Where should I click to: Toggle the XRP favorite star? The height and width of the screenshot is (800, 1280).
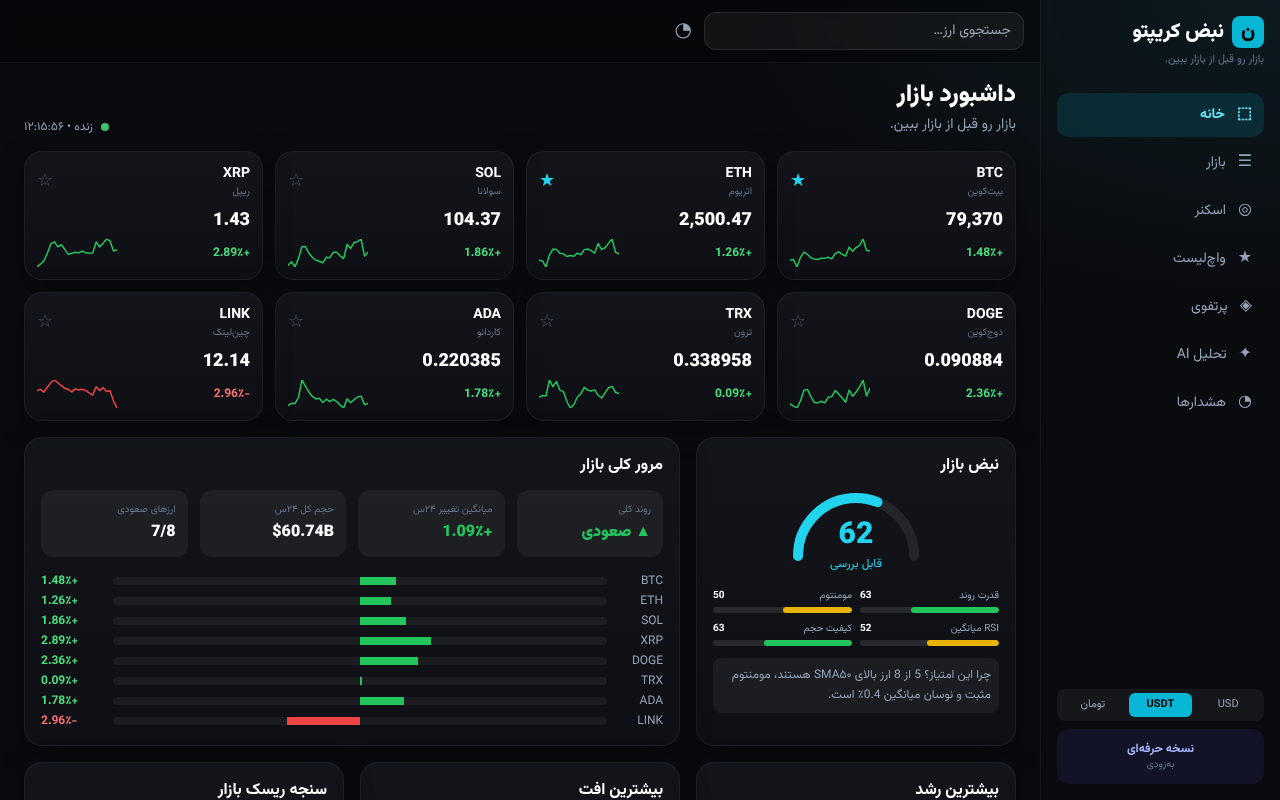(x=45, y=180)
